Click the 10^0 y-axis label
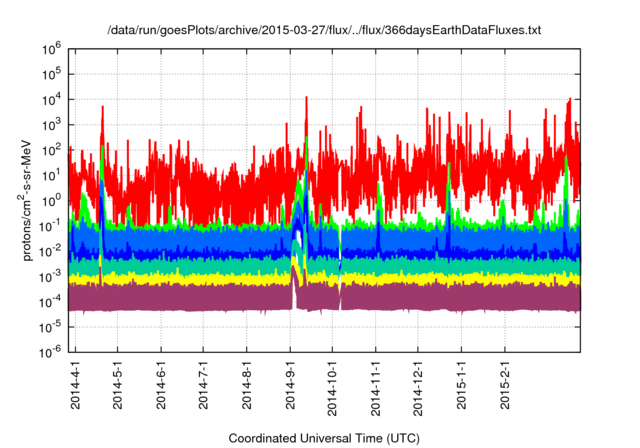The image size is (640, 448). pyautogui.click(x=51, y=202)
